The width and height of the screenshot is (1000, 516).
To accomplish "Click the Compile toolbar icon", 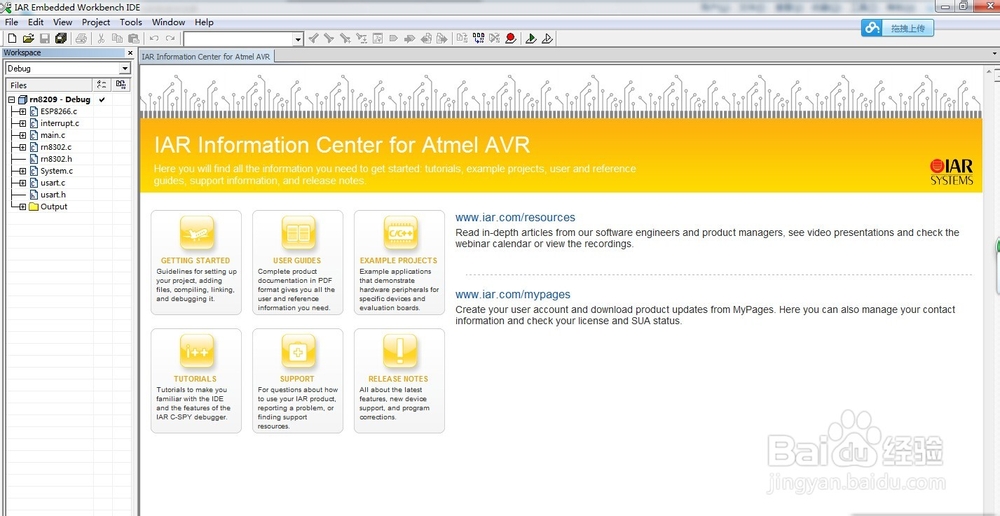I will [x=462, y=38].
